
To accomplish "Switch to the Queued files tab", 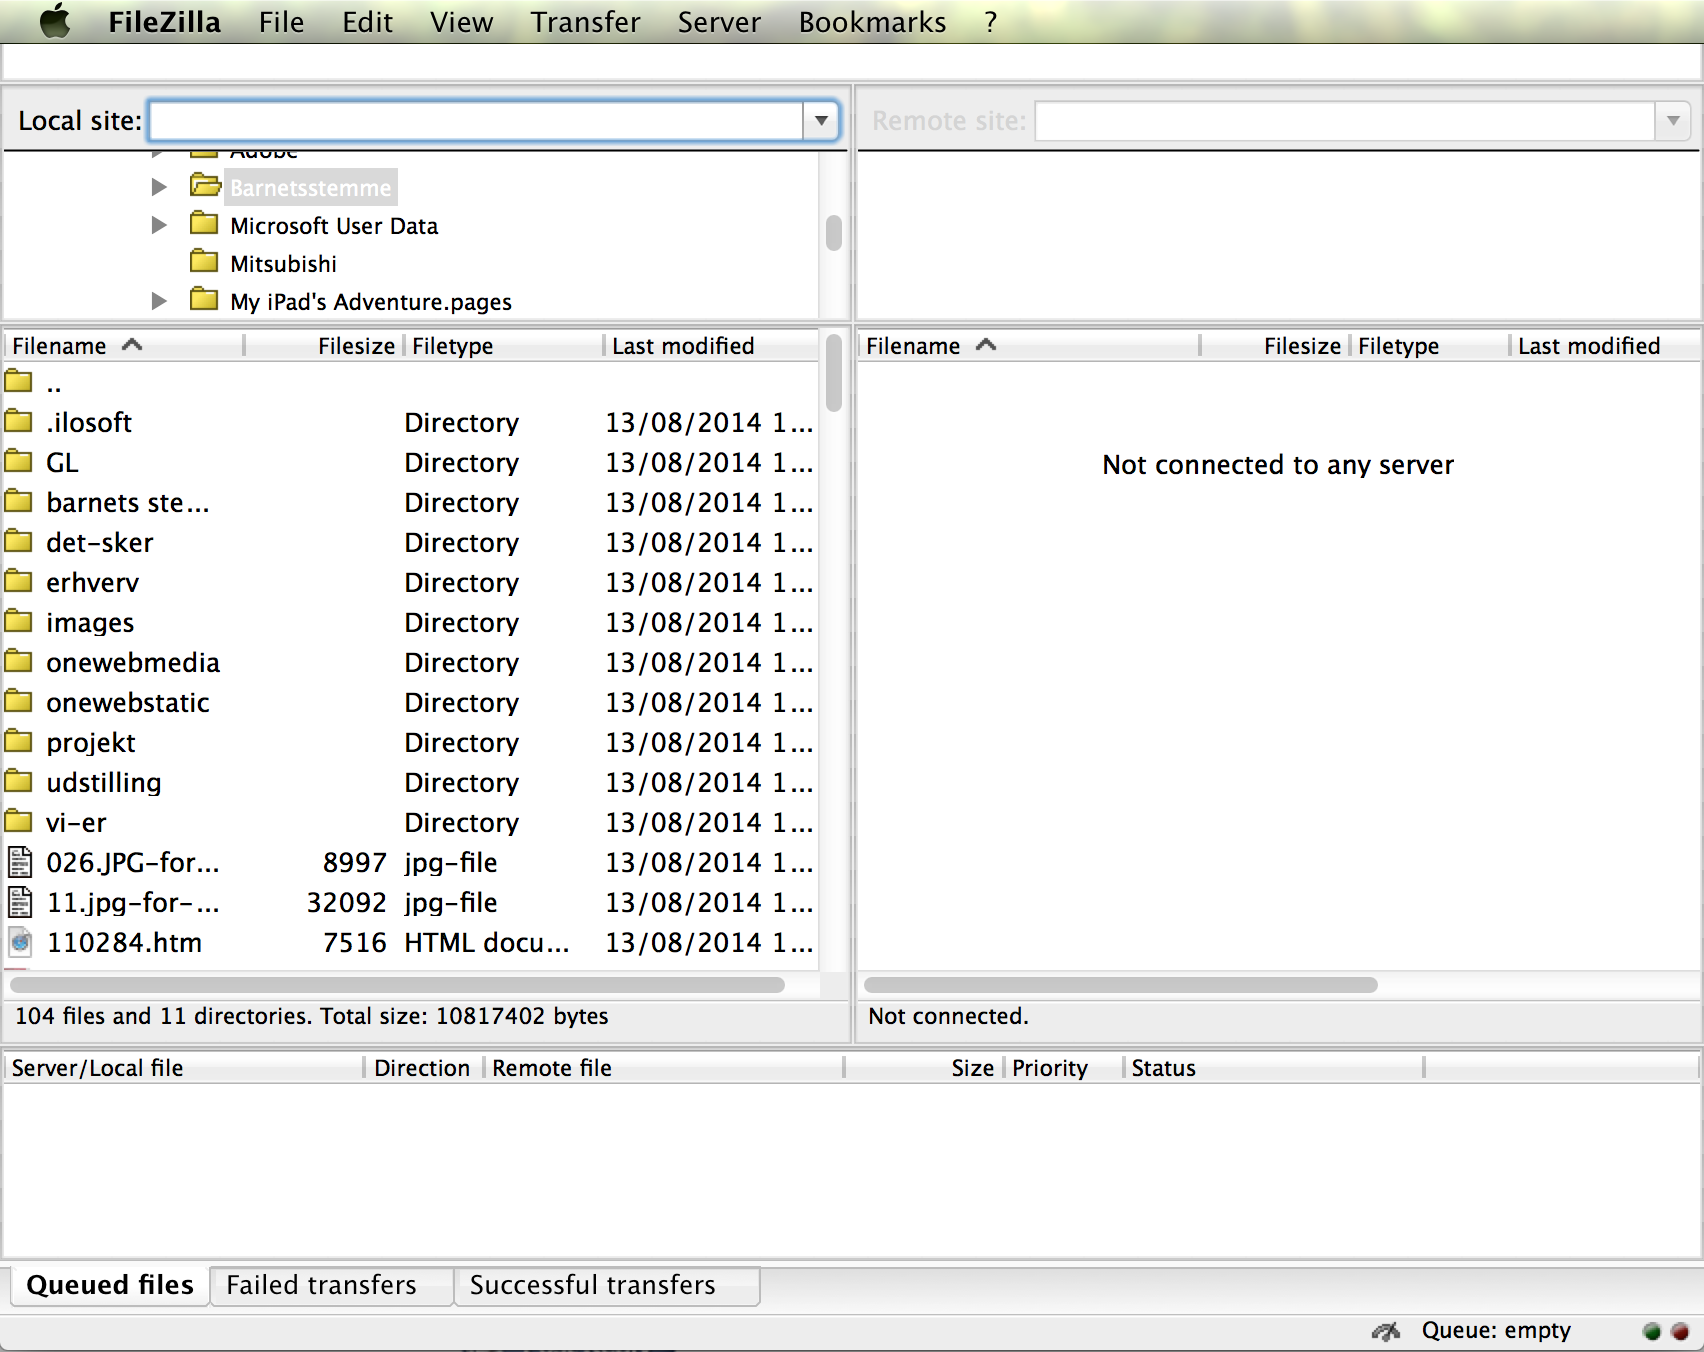I will (x=110, y=1285).
